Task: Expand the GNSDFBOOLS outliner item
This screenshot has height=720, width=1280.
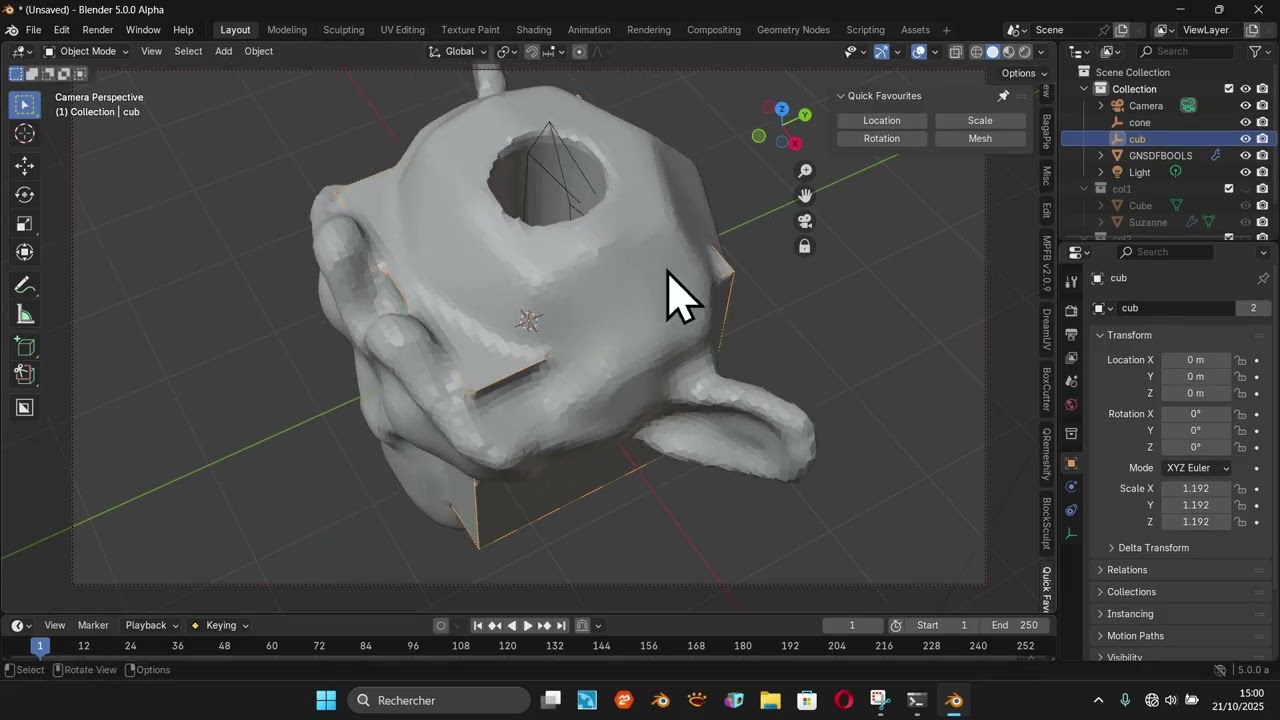Action: click(1101, 156)
